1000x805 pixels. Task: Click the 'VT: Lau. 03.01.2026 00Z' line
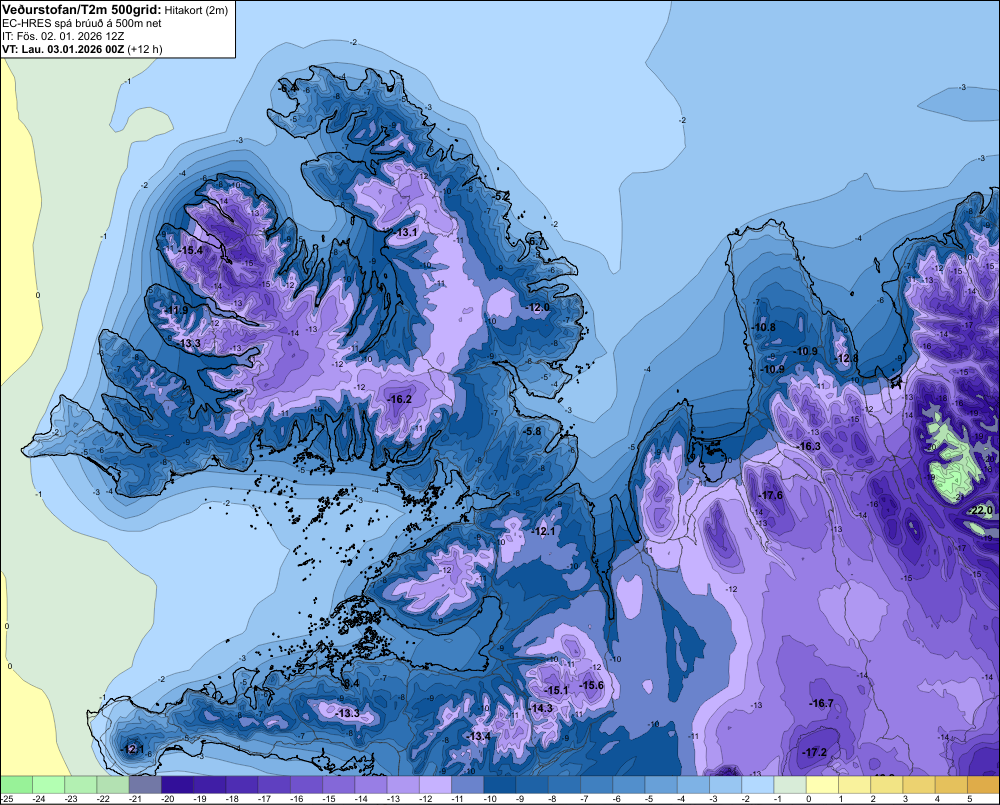tap(63, 49)
